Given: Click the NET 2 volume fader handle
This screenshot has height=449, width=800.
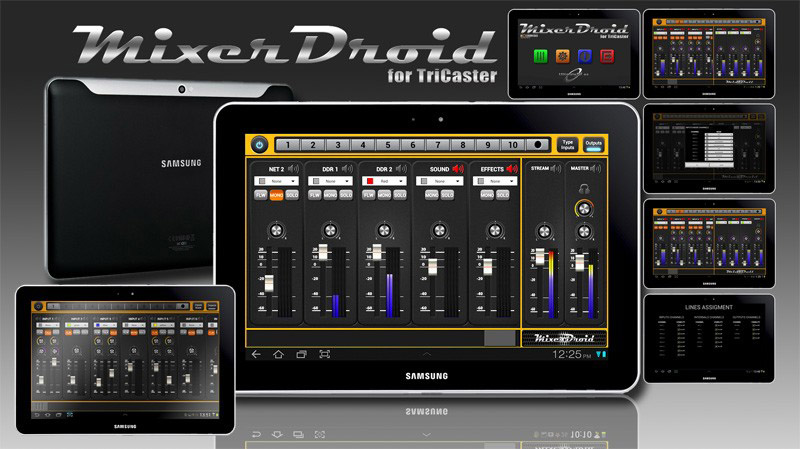Looking at the screenshot, I should [x=269, y=283].
